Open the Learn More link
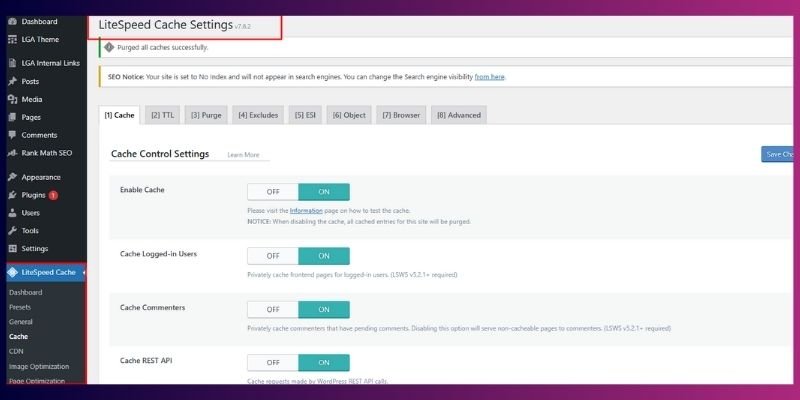This screenshot has height=400, width=800. click(x=243, y=155)
